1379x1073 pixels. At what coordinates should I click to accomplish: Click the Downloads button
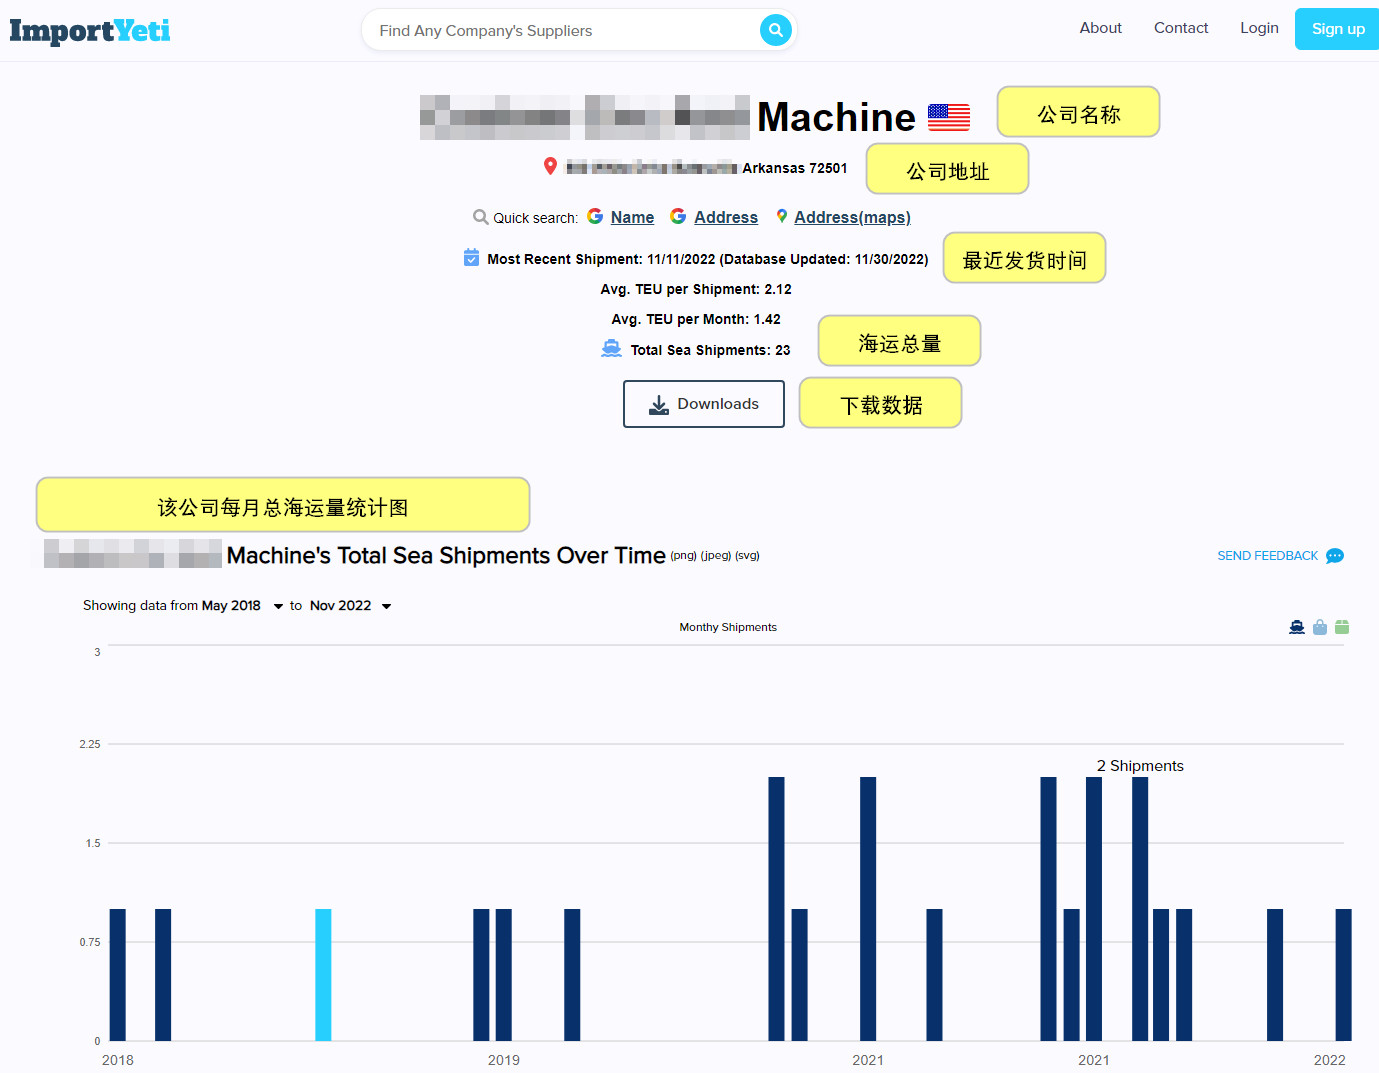703,403
